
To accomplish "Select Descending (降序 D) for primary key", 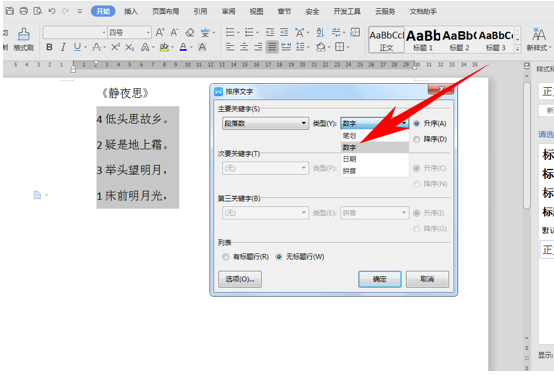I will (x=417, y=139).
